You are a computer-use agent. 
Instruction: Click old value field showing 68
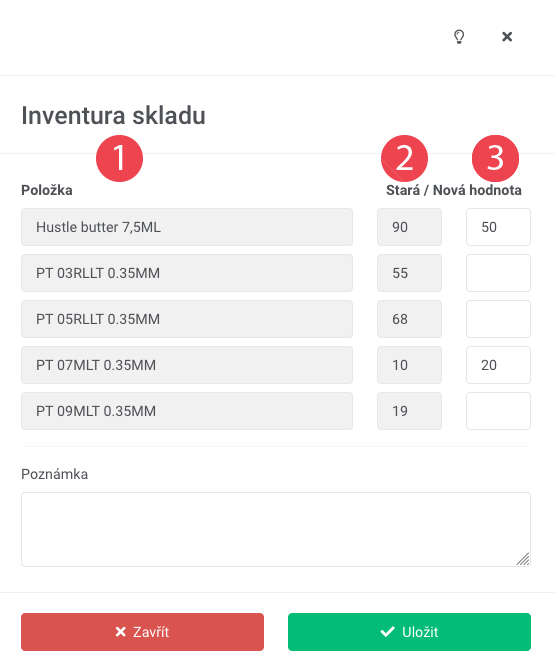coord(409,319)
